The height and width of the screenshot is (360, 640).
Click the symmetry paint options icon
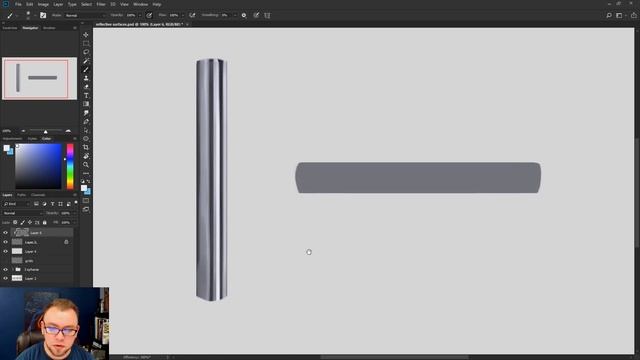pos(267,15)
